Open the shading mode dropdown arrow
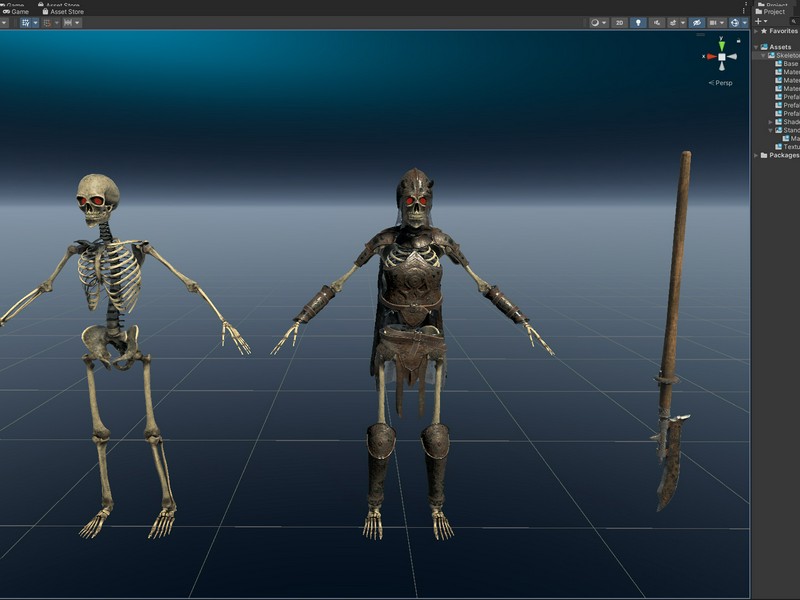Screen dimensions: 800x600 pos(604,23)
